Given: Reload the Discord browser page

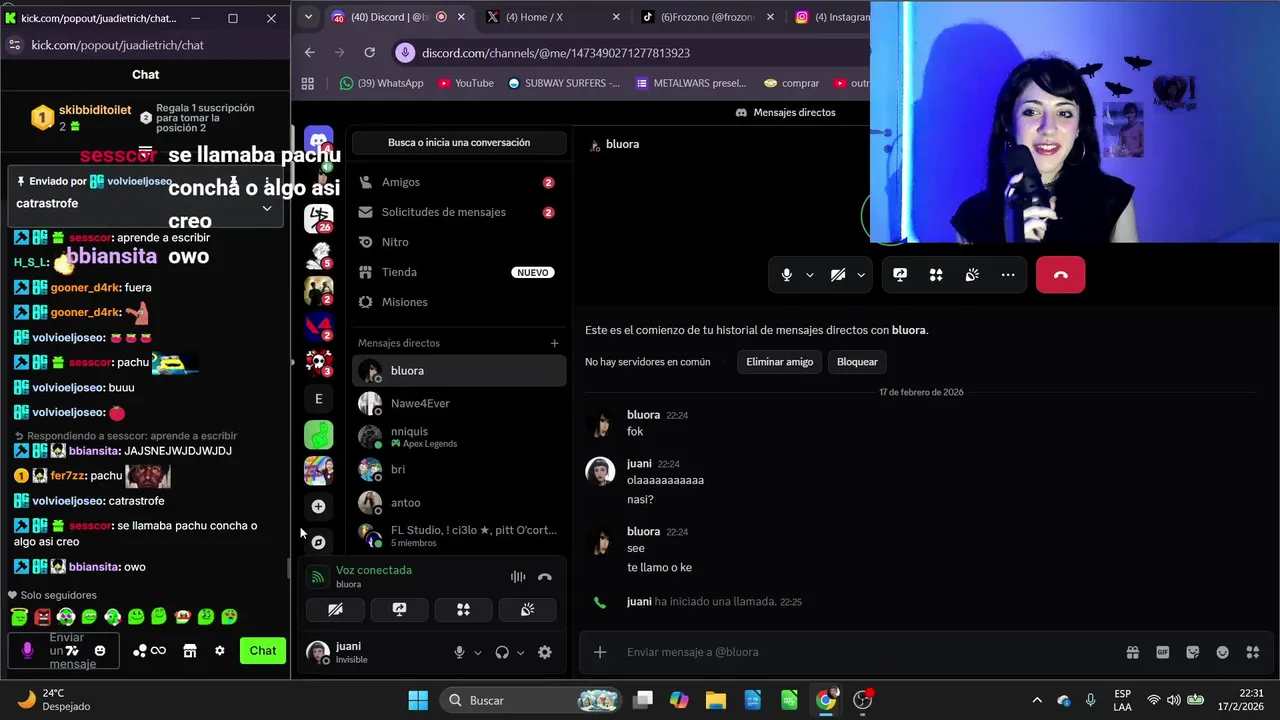Looking at the screenshot, I should 369,52.
